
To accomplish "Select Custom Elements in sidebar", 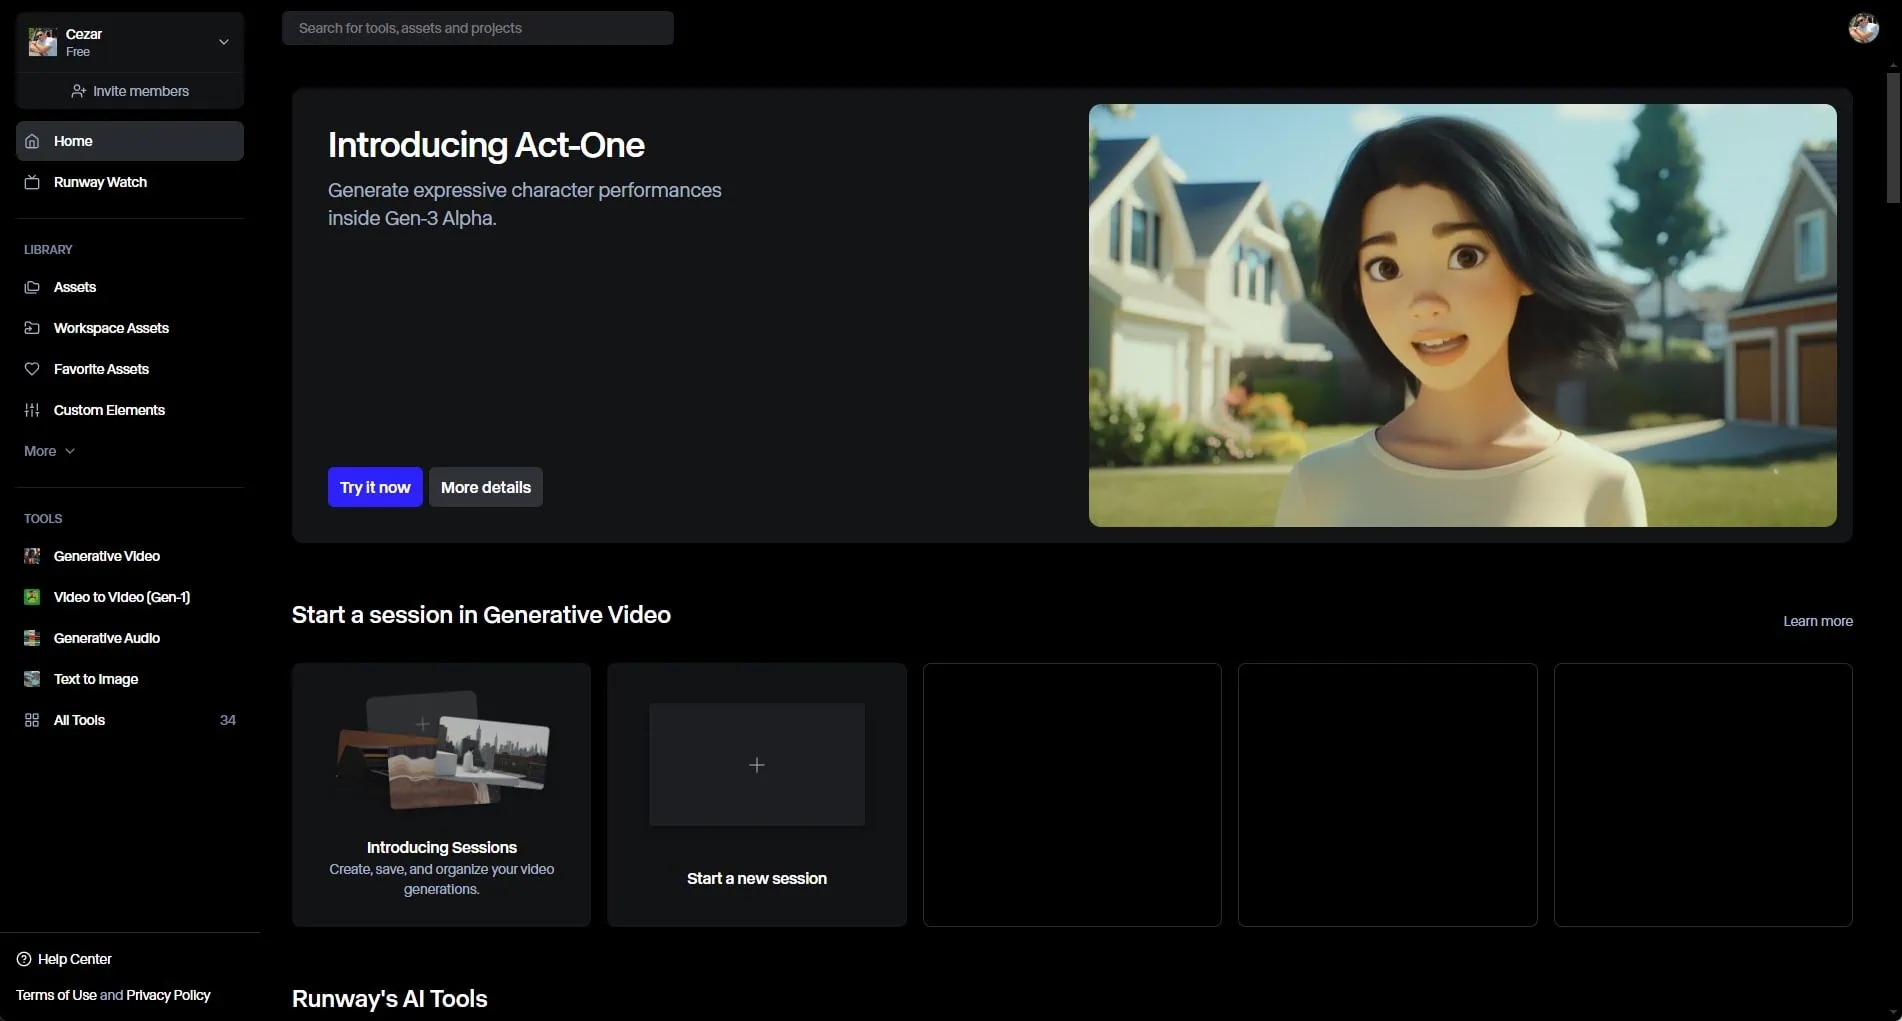I will pyautogui.click(x=130, y=410).
